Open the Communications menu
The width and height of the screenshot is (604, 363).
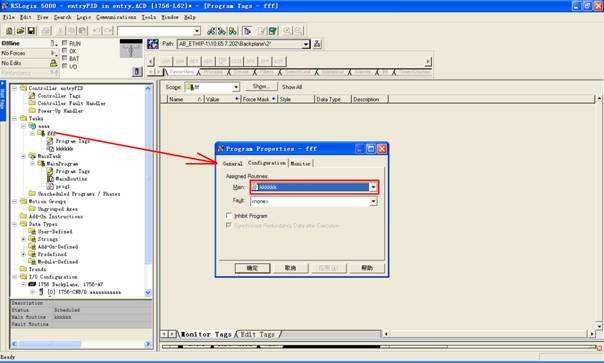tap(116, 17)
